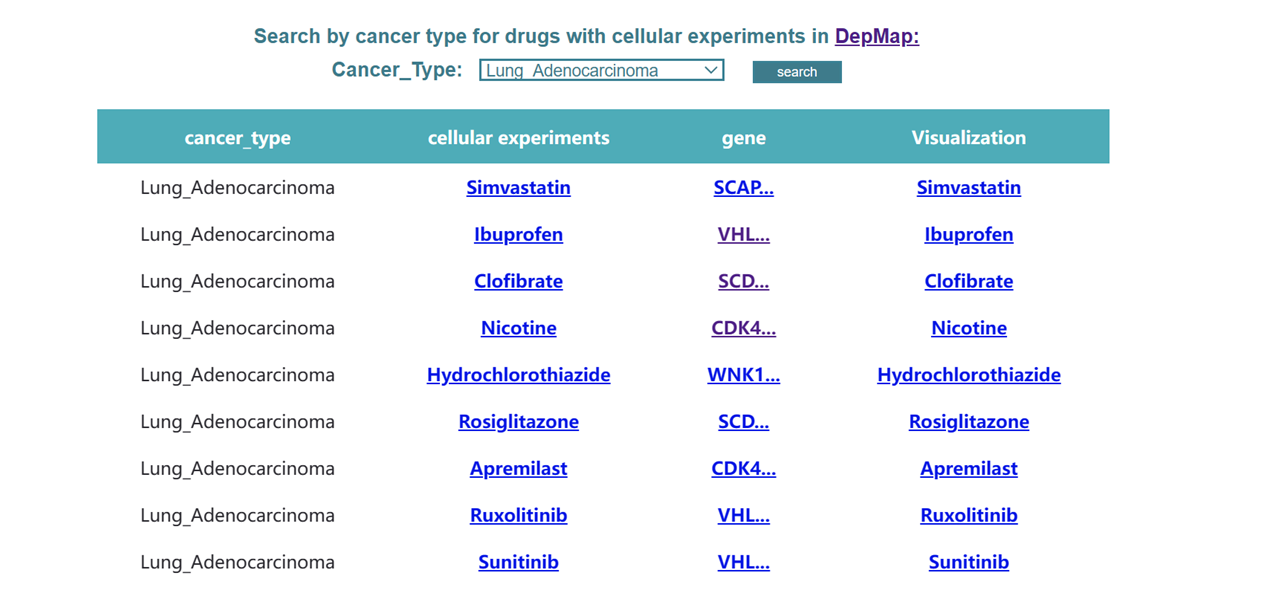
Task: Click VHL... gene link in Ibuprofen row
Action: (x=744, y=234)
